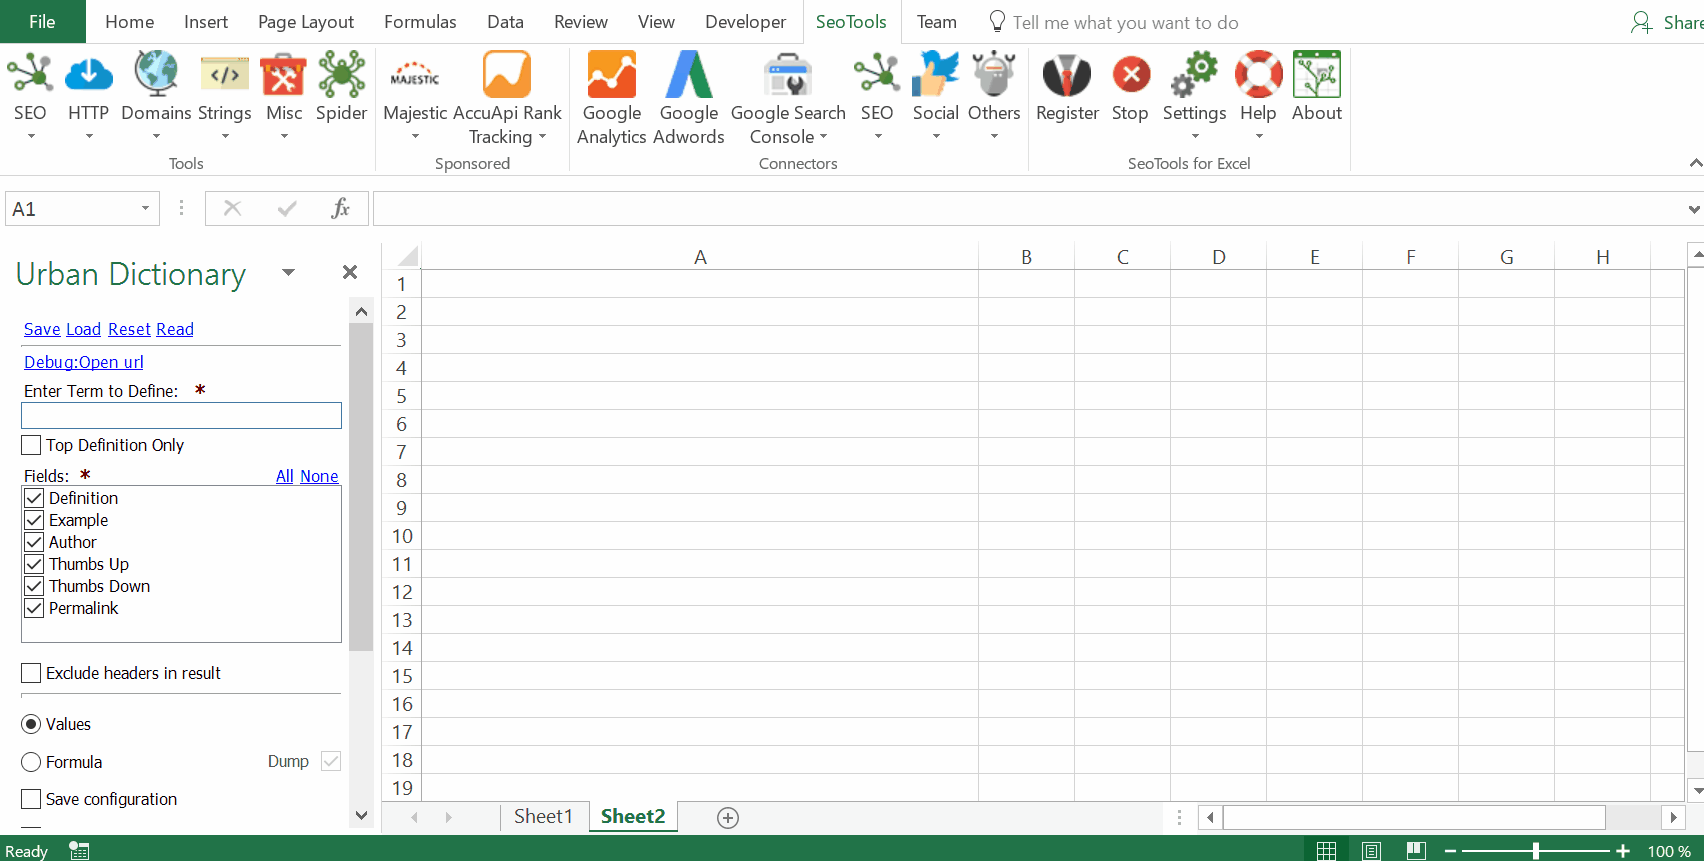Expand the formula bar
The height and width of the screenshot is (861, 1704).
(x=1694, y=209)
